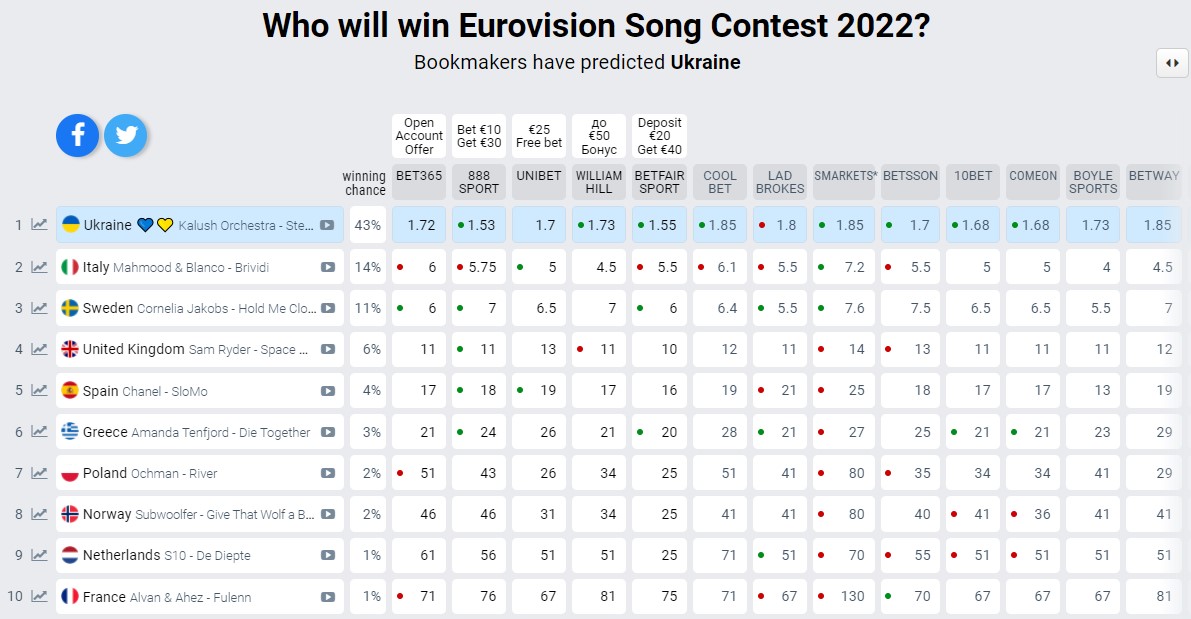
Task: Play Italy's song video icon
Action: click(x=327, y=267)
